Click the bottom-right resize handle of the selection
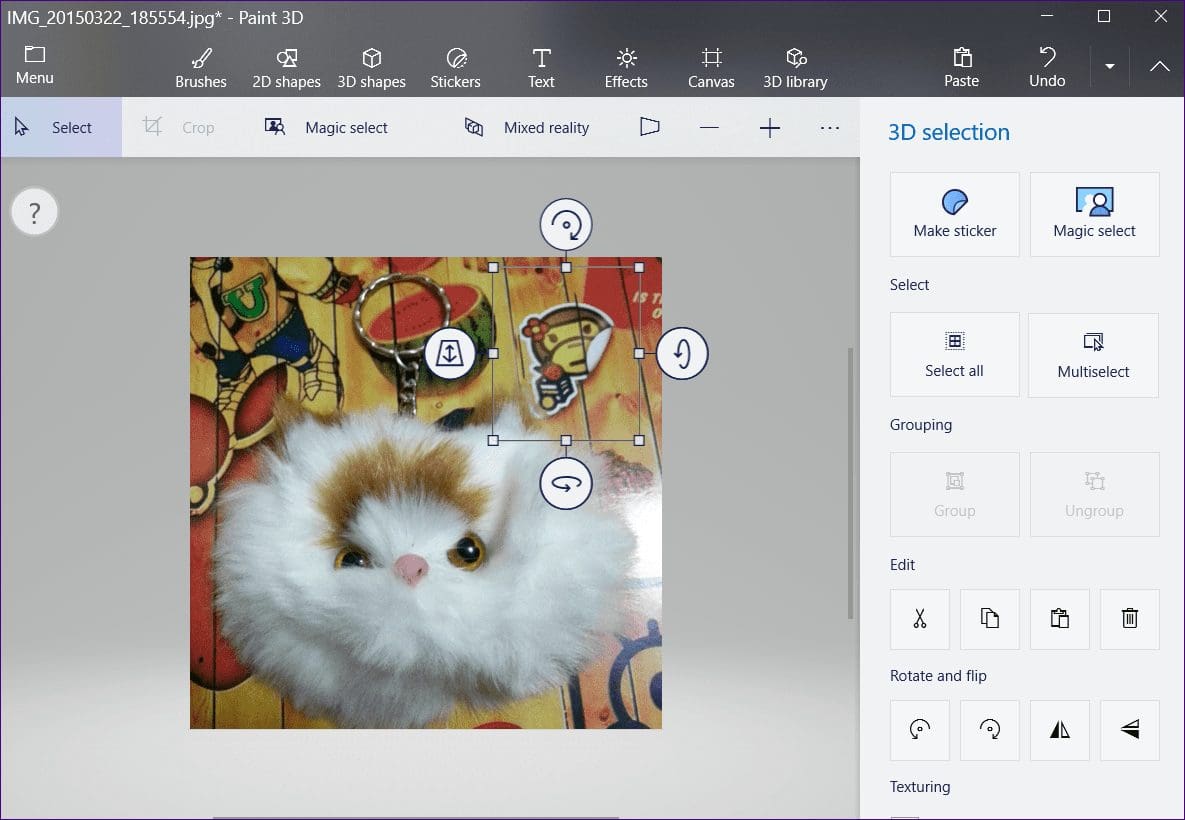The width and height of the screenshot is (1185, 820). click(639, 440)
